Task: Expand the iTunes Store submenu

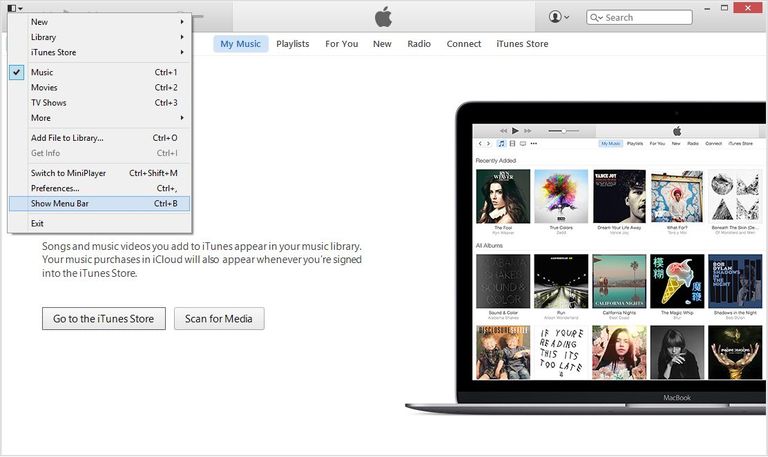Action: [99, 52]
